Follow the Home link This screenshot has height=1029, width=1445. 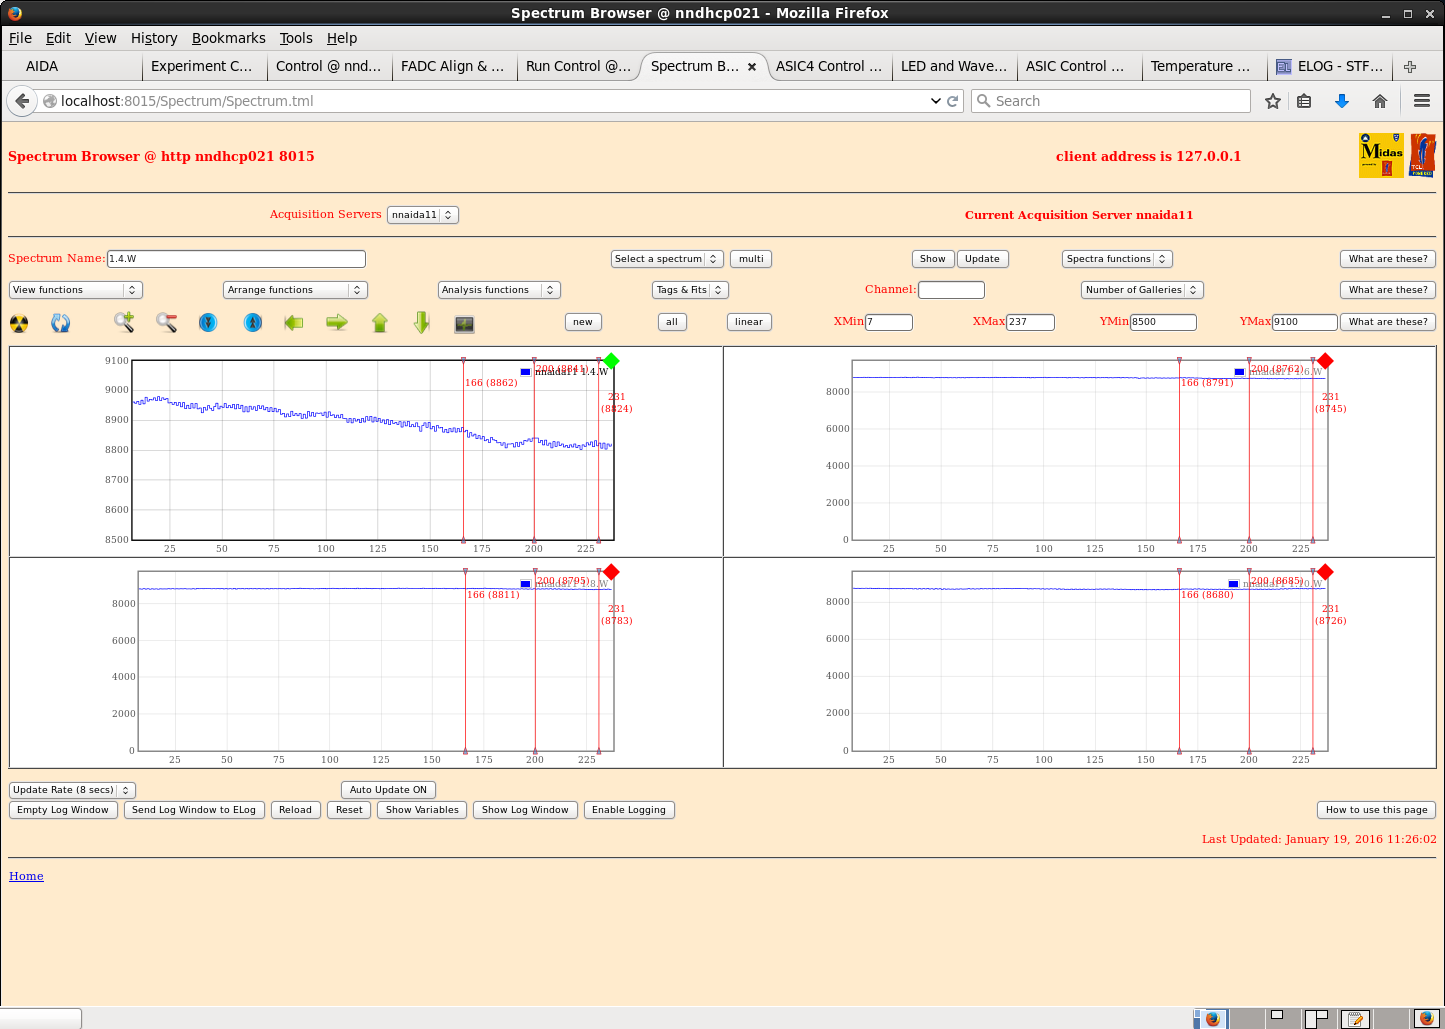pos(26,876)
